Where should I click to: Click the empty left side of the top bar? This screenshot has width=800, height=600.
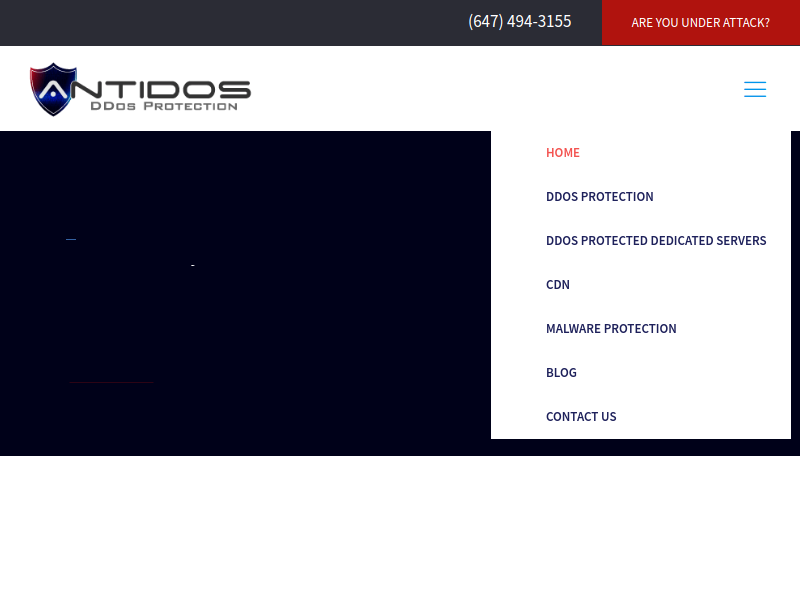click(x=200, y=22)
